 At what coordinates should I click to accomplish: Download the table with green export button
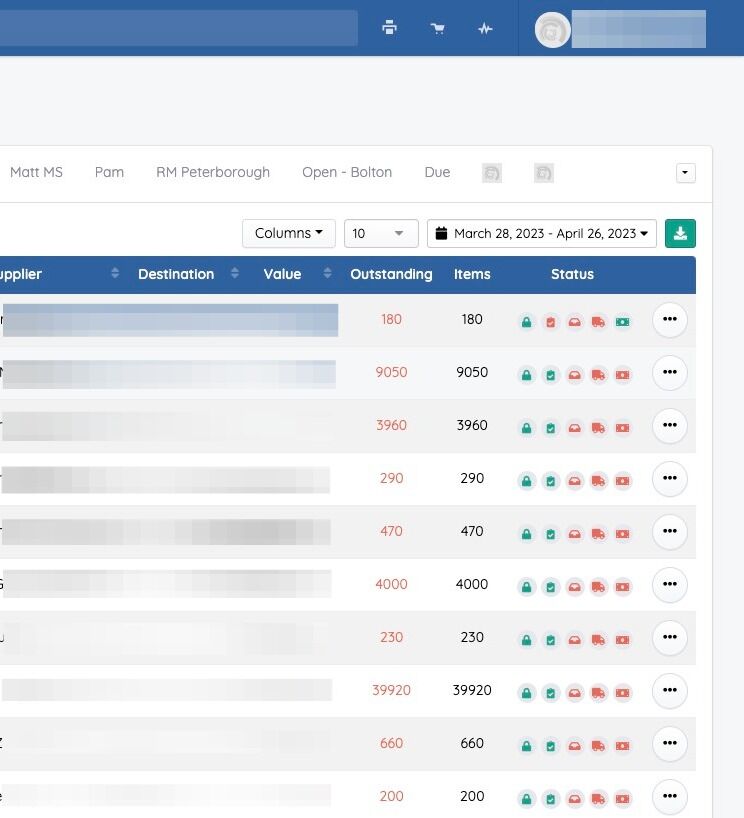(x=680, y=233)
